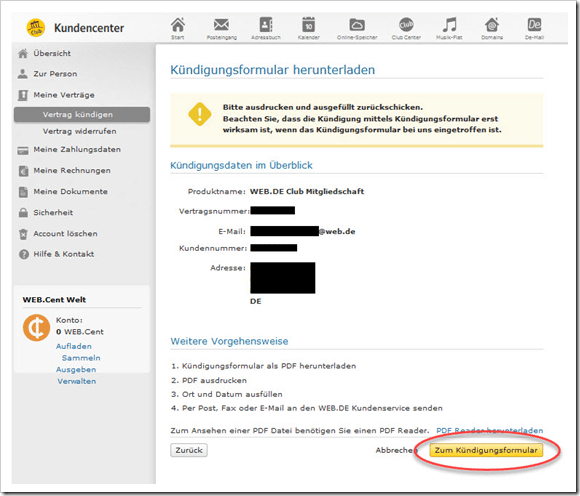Select Vertrag kündigen submenu item
The height and width of the screenshot is (496, 580).
(82, 115)
